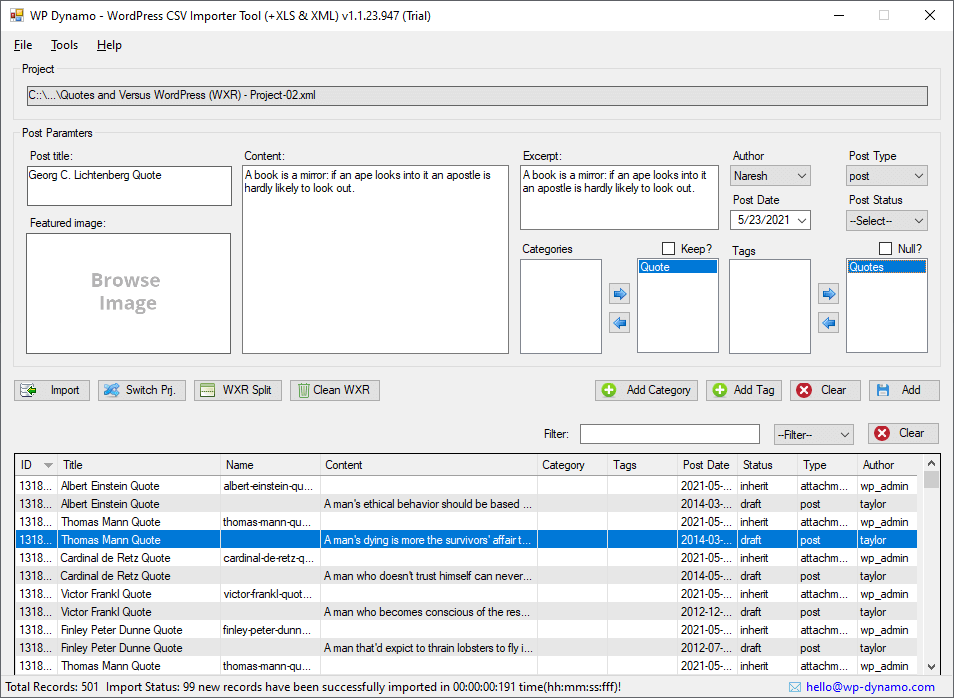This screenshot has width=954, height=698.
Task: Sort by the Post Date column header
Action: pos(708,465)
